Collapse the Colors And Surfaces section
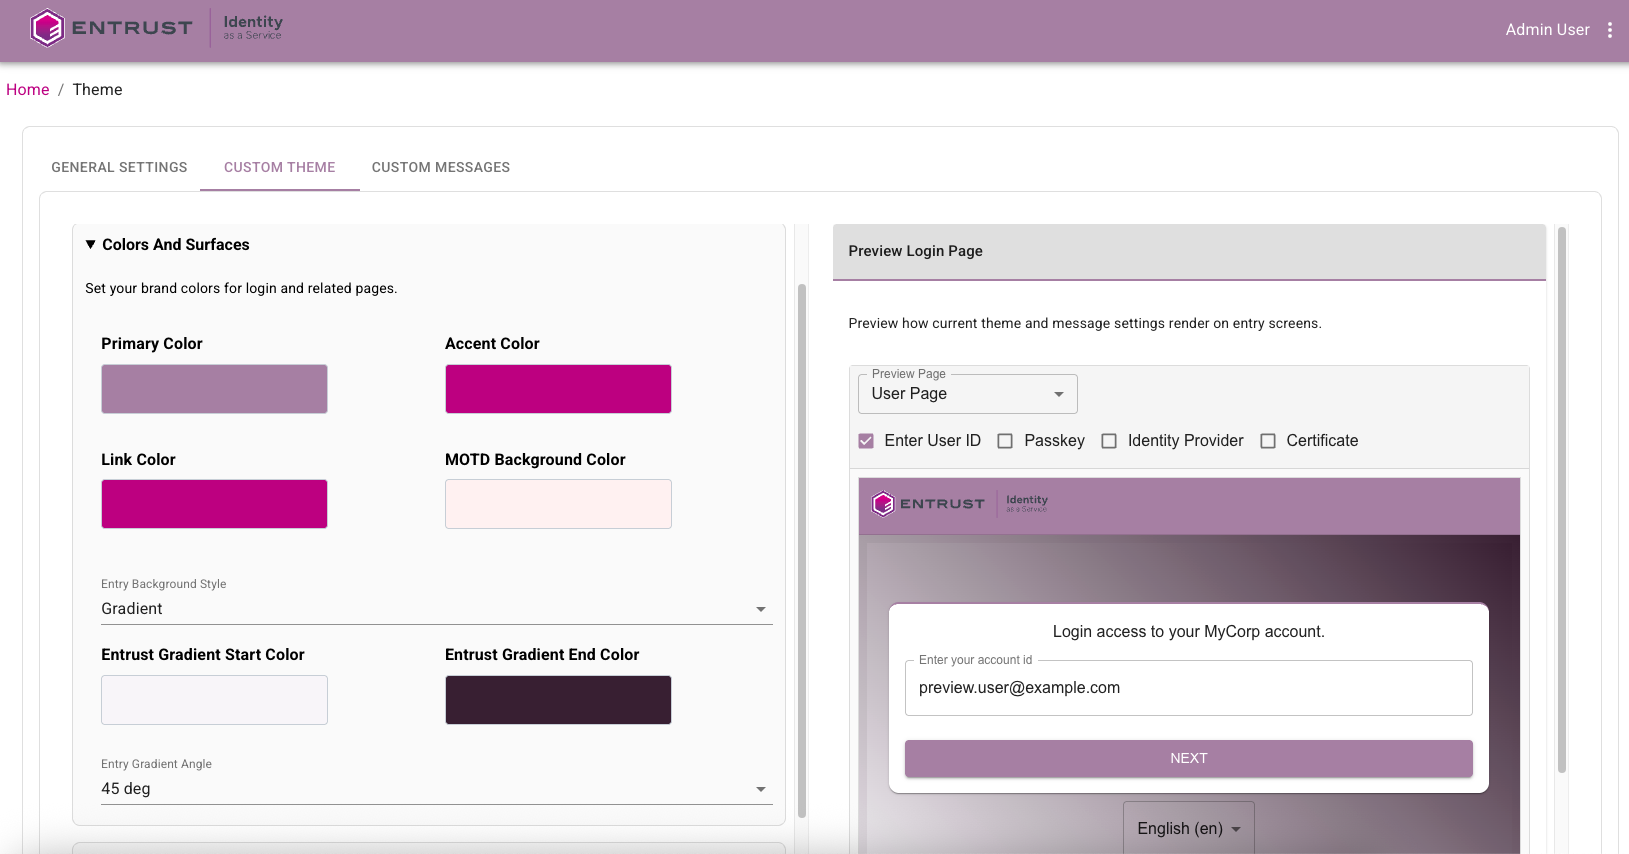Screen dimensions: 1629x854 coord(167,245)
